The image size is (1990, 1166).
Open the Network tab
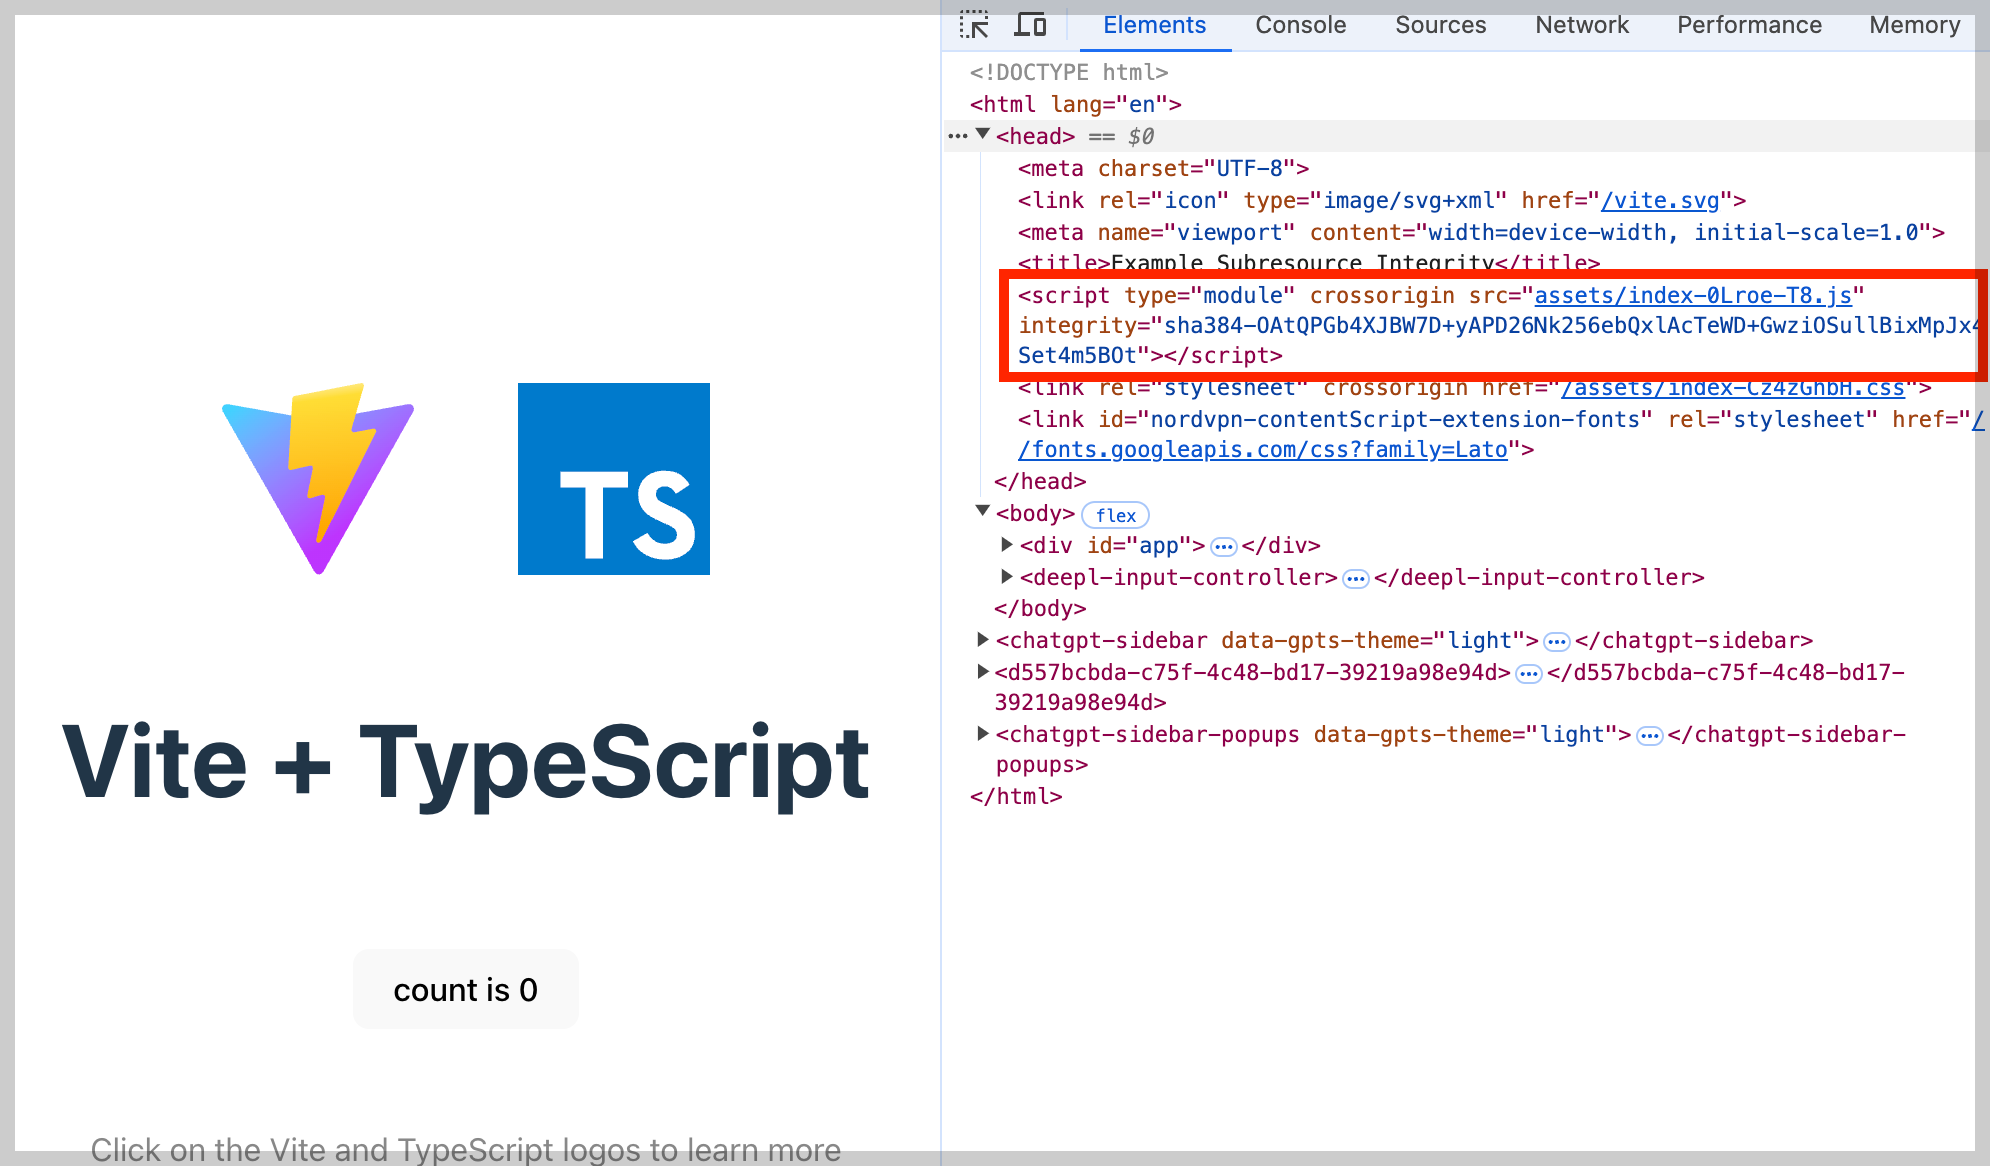1581,25
